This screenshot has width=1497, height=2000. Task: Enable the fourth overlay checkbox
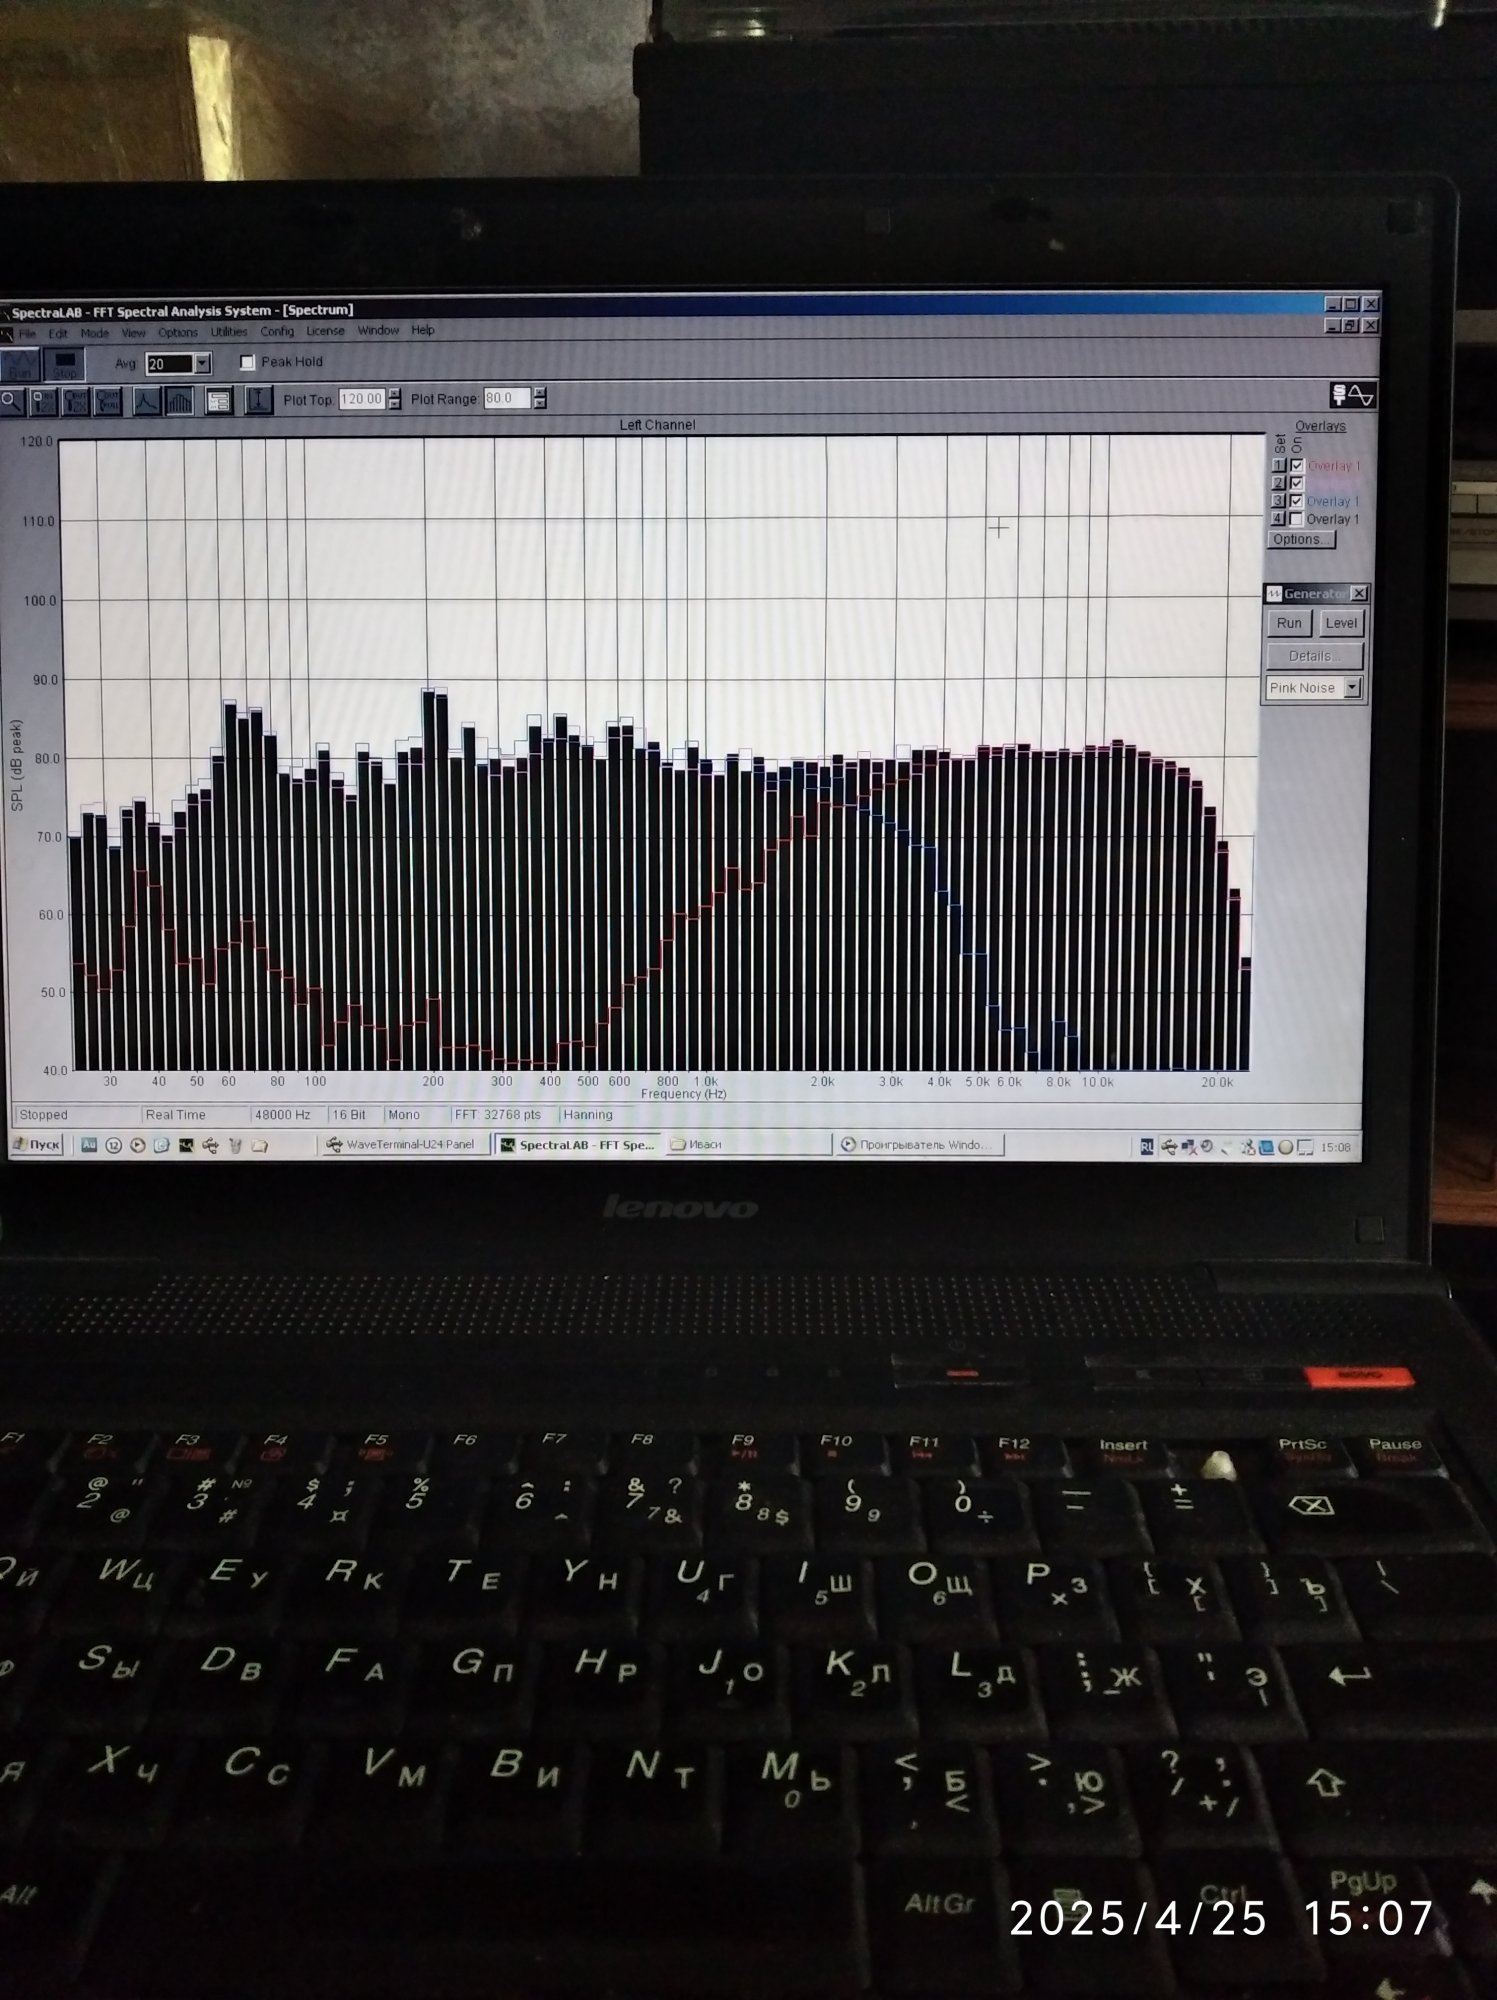tap(1297, 519)
